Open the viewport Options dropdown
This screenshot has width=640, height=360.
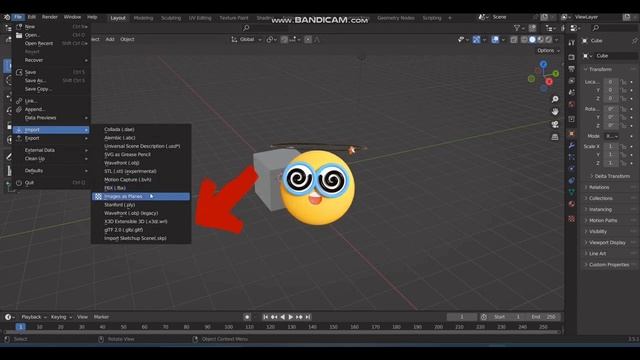coord(548,51)
